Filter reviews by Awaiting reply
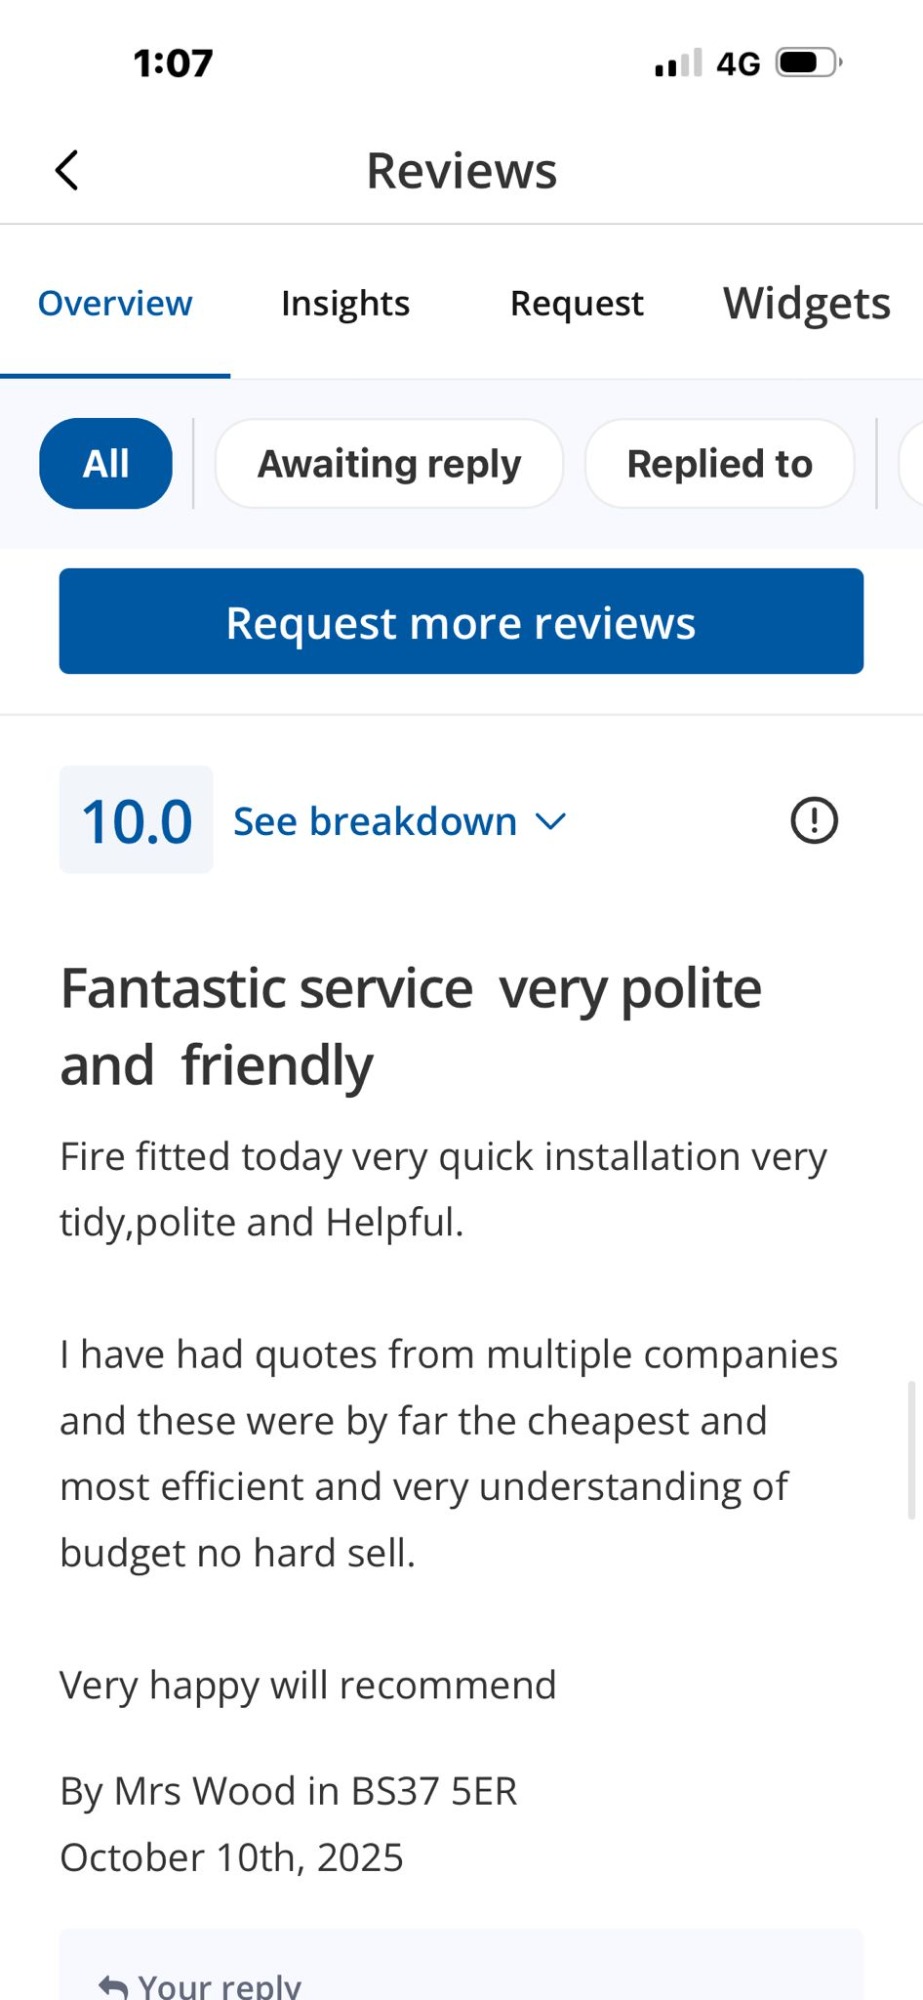This screenshot has width=923, height=2000. 389,464
